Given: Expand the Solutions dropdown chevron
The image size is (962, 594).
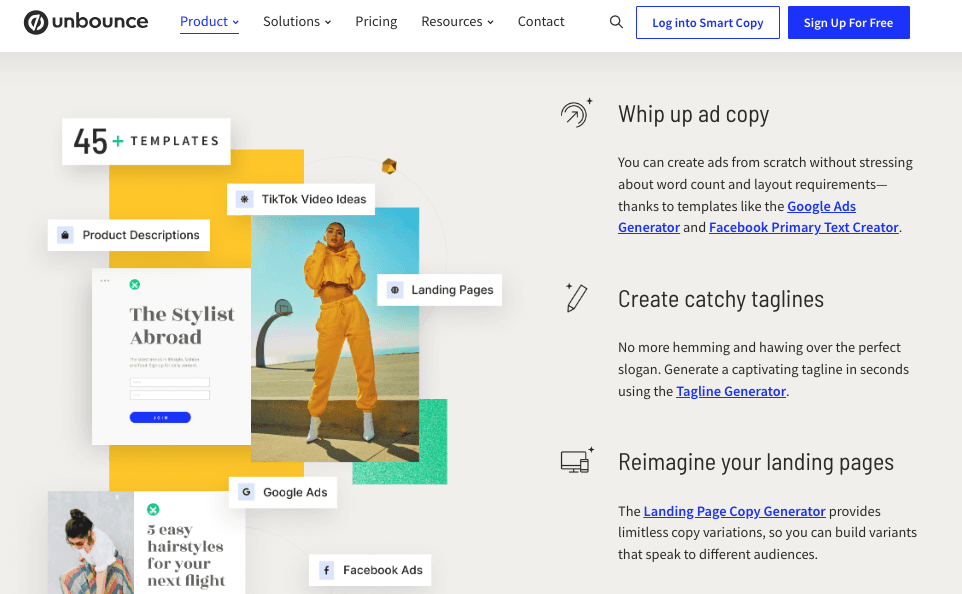Looking at the screenshot, I should pyautogui.click(x=328, y=23).
